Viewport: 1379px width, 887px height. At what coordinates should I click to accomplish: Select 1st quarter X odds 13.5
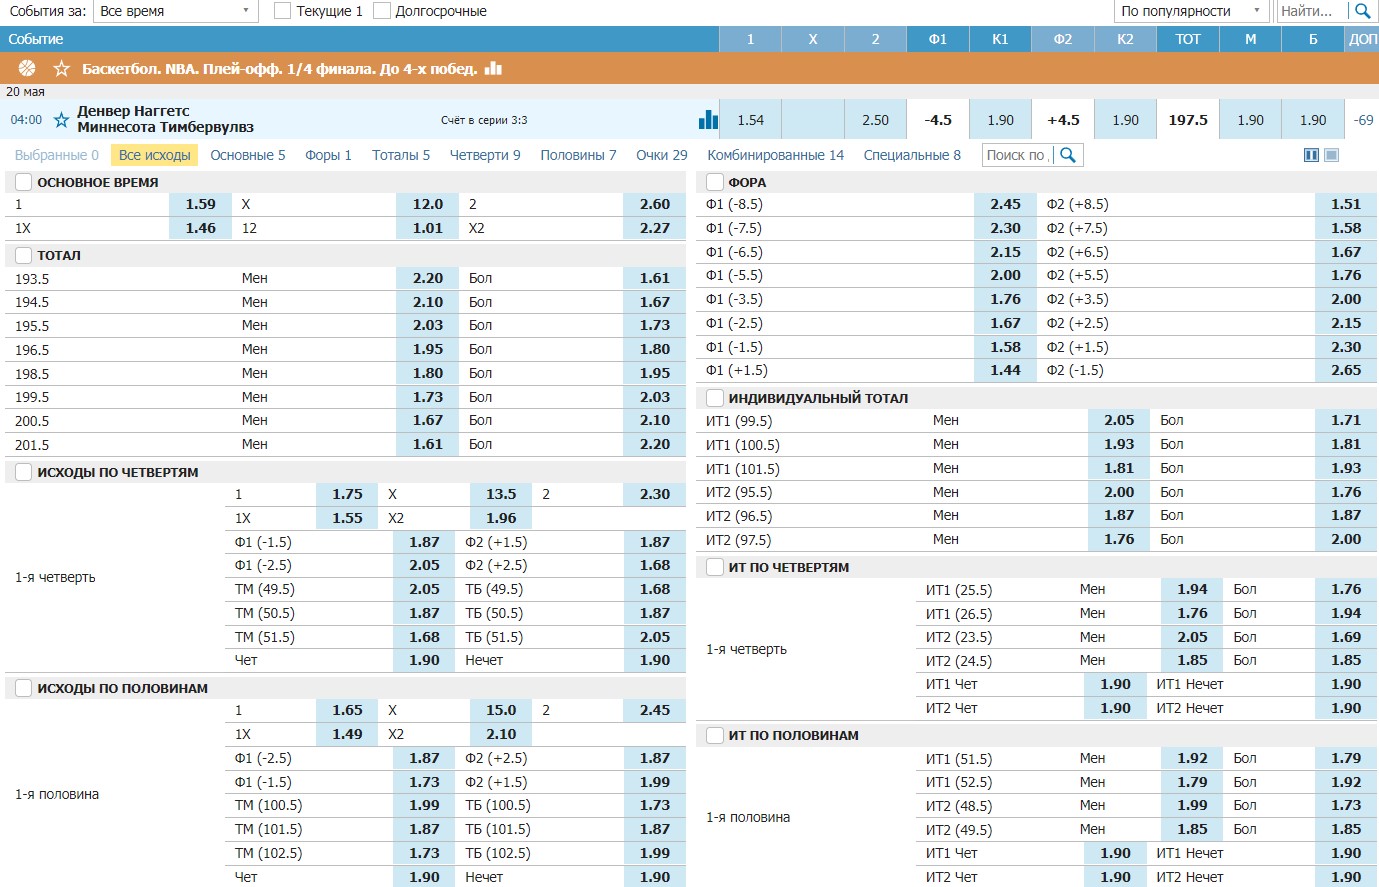(501, 494)
